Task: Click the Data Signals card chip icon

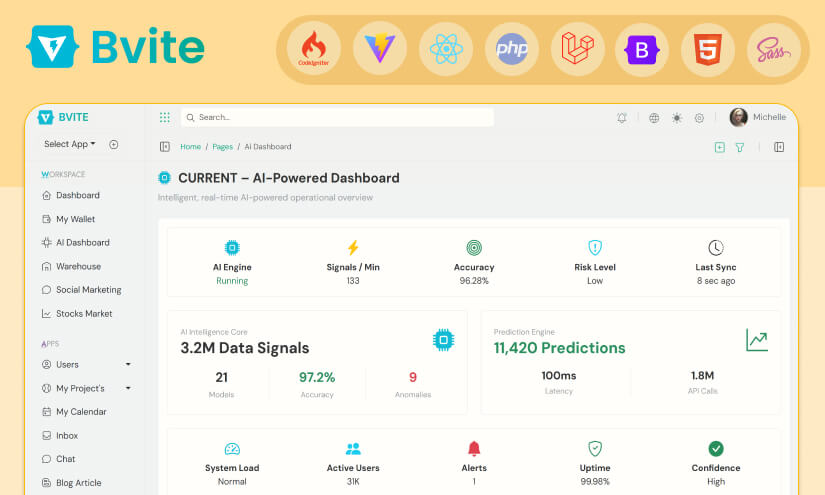Action: [x=444, y=340]
